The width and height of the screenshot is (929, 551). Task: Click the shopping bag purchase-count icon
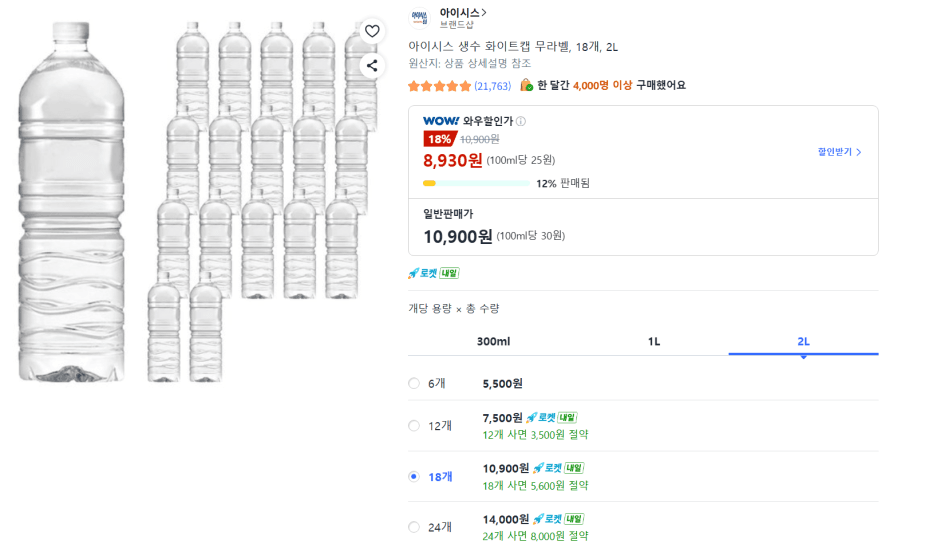(526, 85)
